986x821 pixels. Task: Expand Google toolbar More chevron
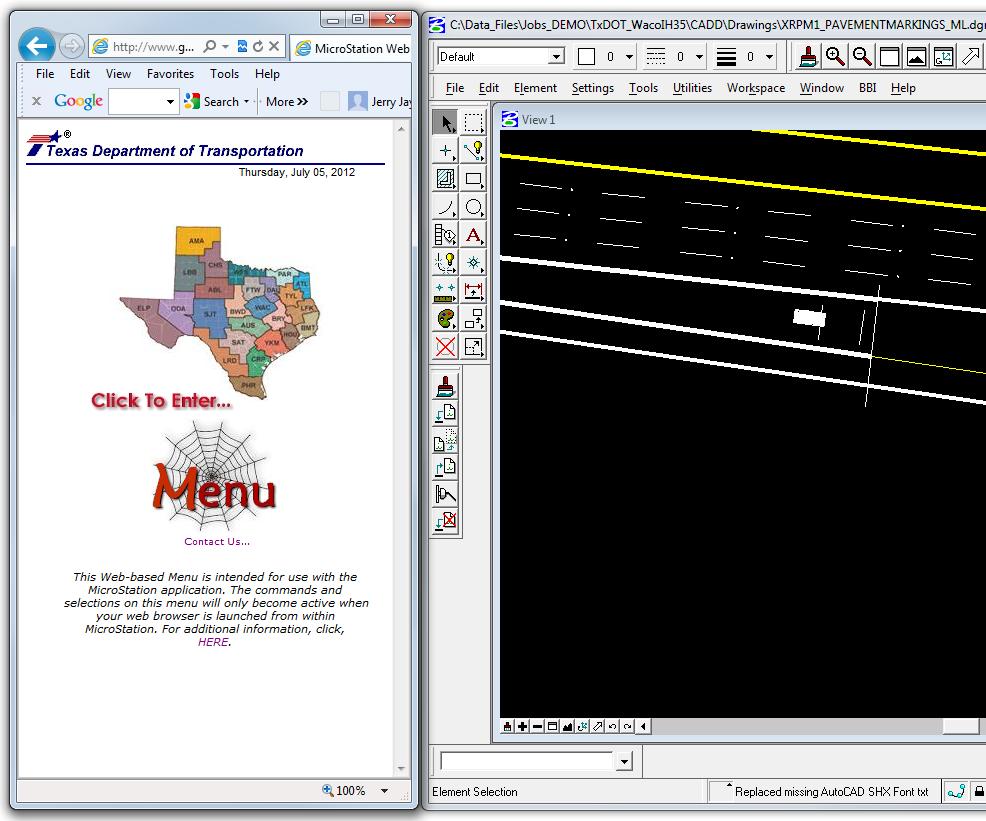point(287,102)
